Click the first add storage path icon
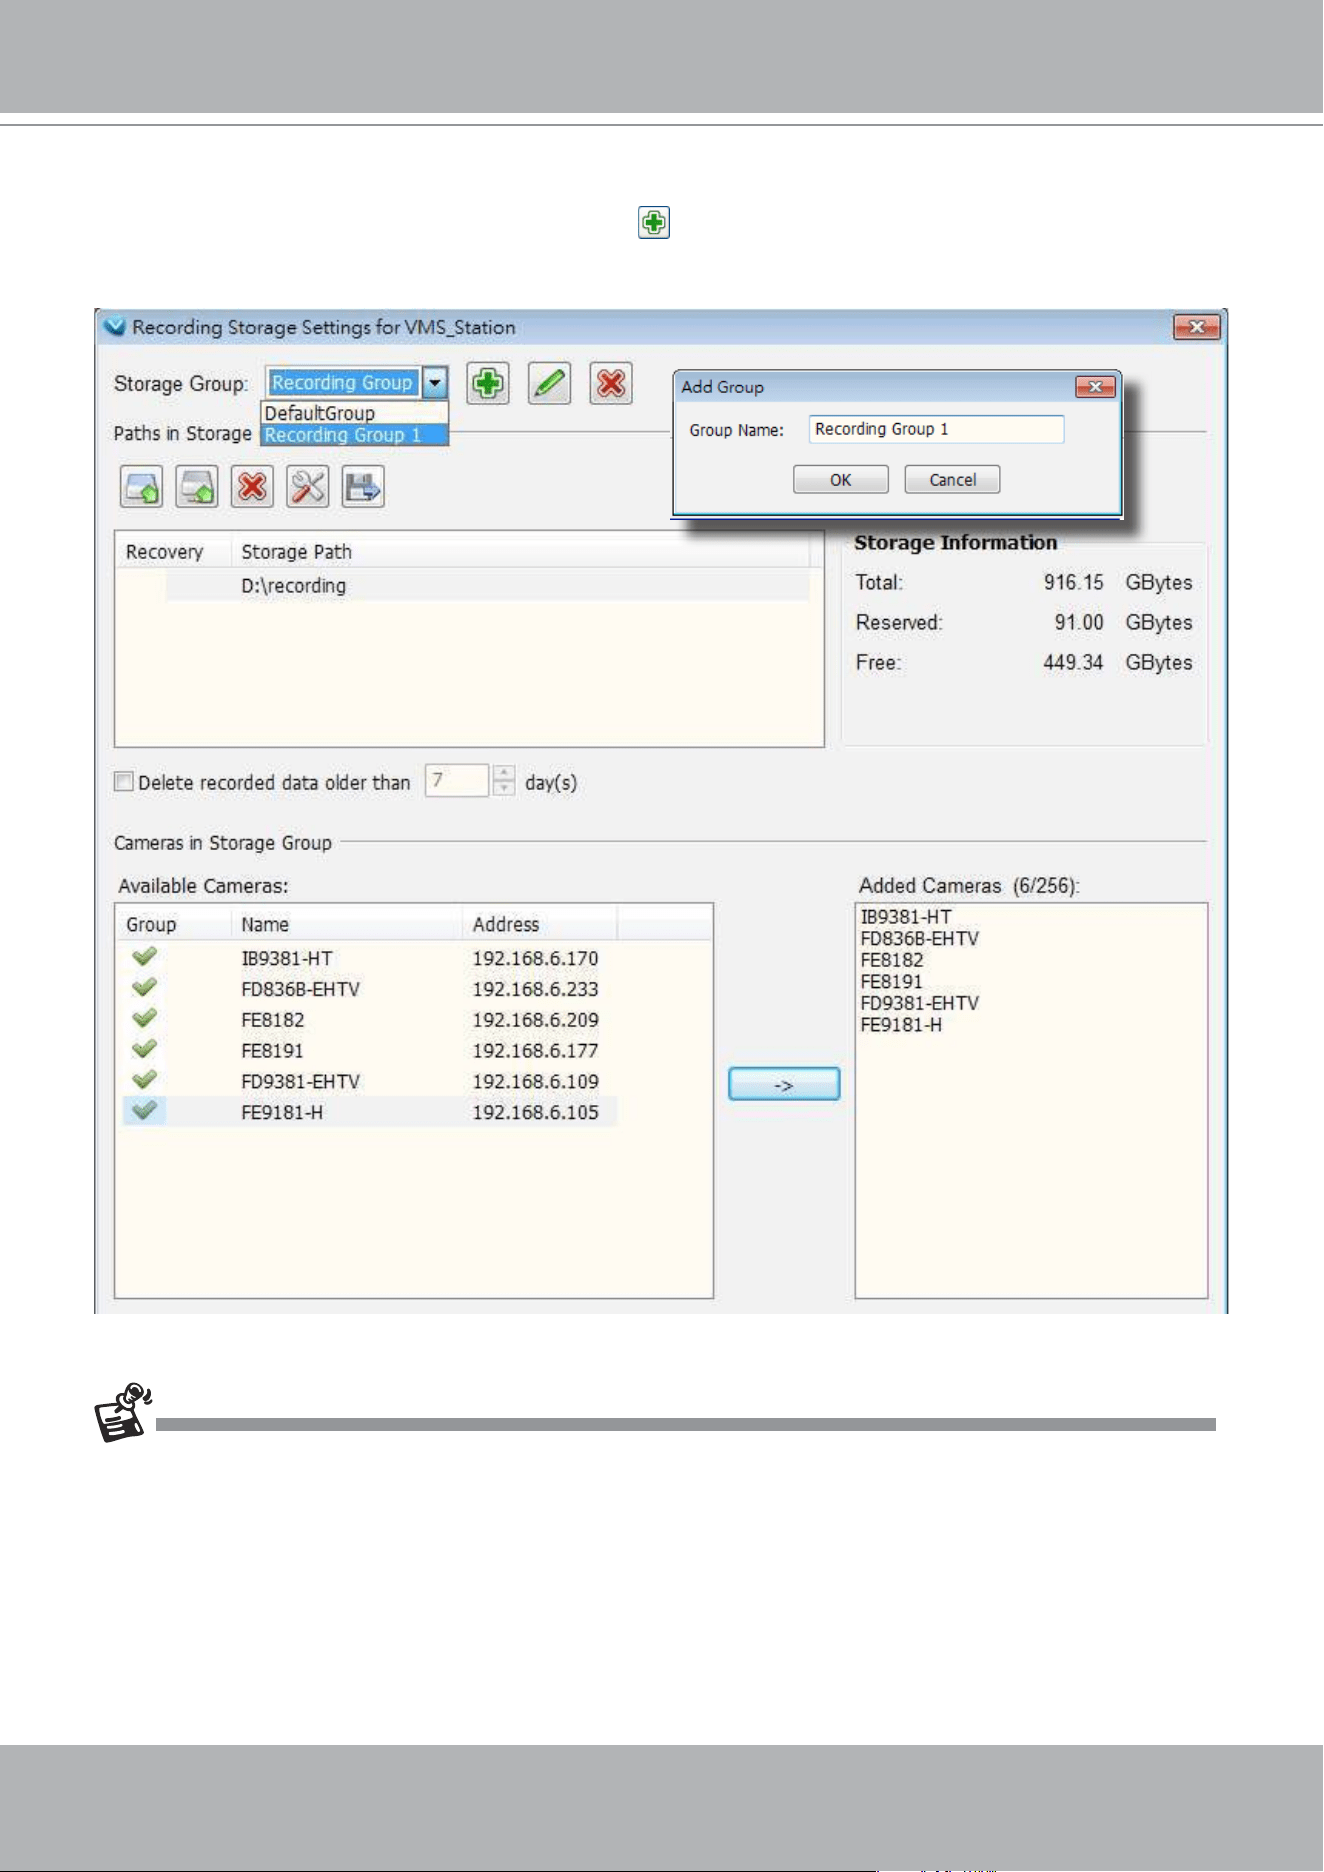Screen dimensions: 1324x1872 coord(141,487)
